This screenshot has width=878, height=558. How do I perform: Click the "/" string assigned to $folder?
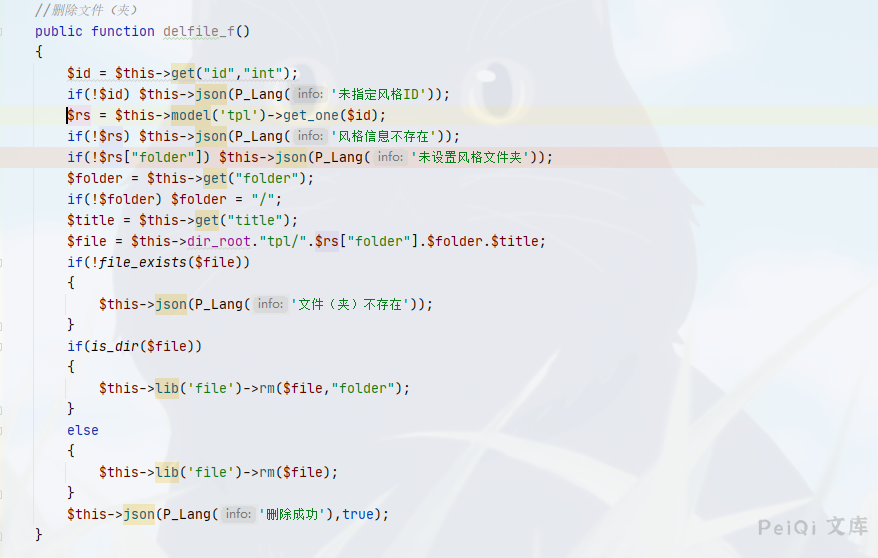tap(263, 199)
